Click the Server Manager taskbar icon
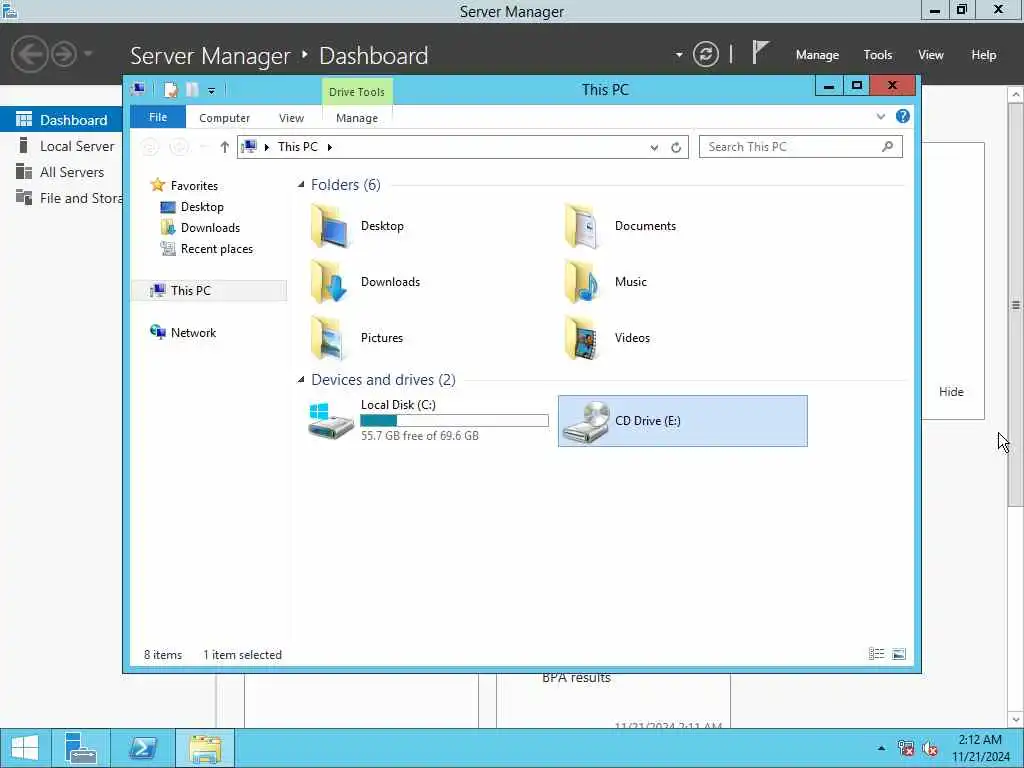The height and width of the screenshot is (768, 1024). 81,748
